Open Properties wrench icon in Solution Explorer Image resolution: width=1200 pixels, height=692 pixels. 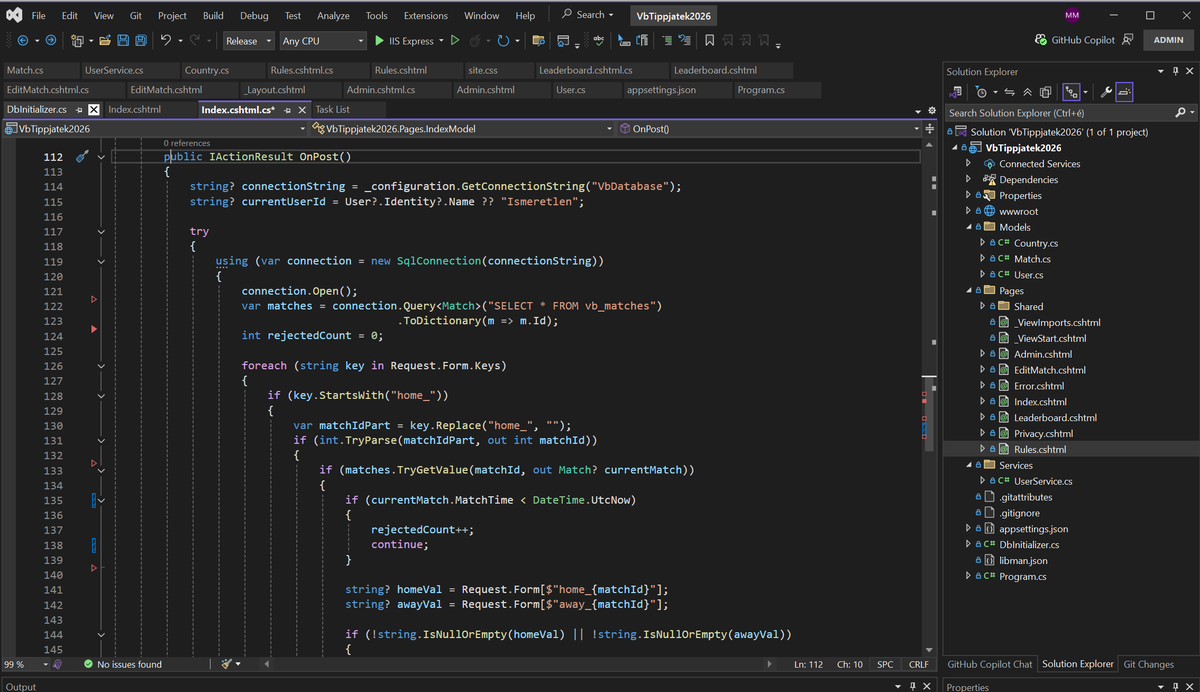pos(1106,91)
